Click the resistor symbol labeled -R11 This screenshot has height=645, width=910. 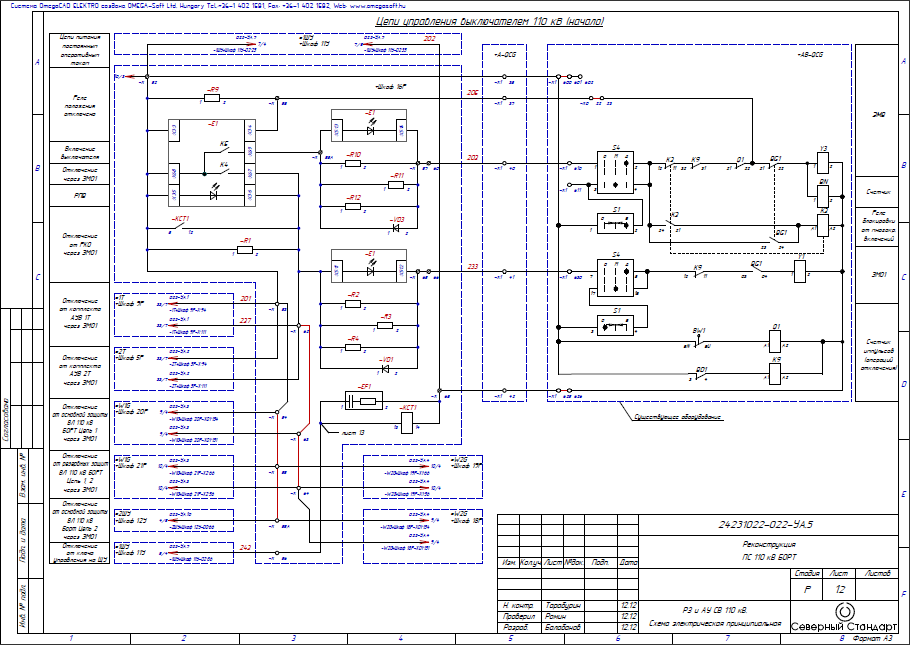(396, 185)
